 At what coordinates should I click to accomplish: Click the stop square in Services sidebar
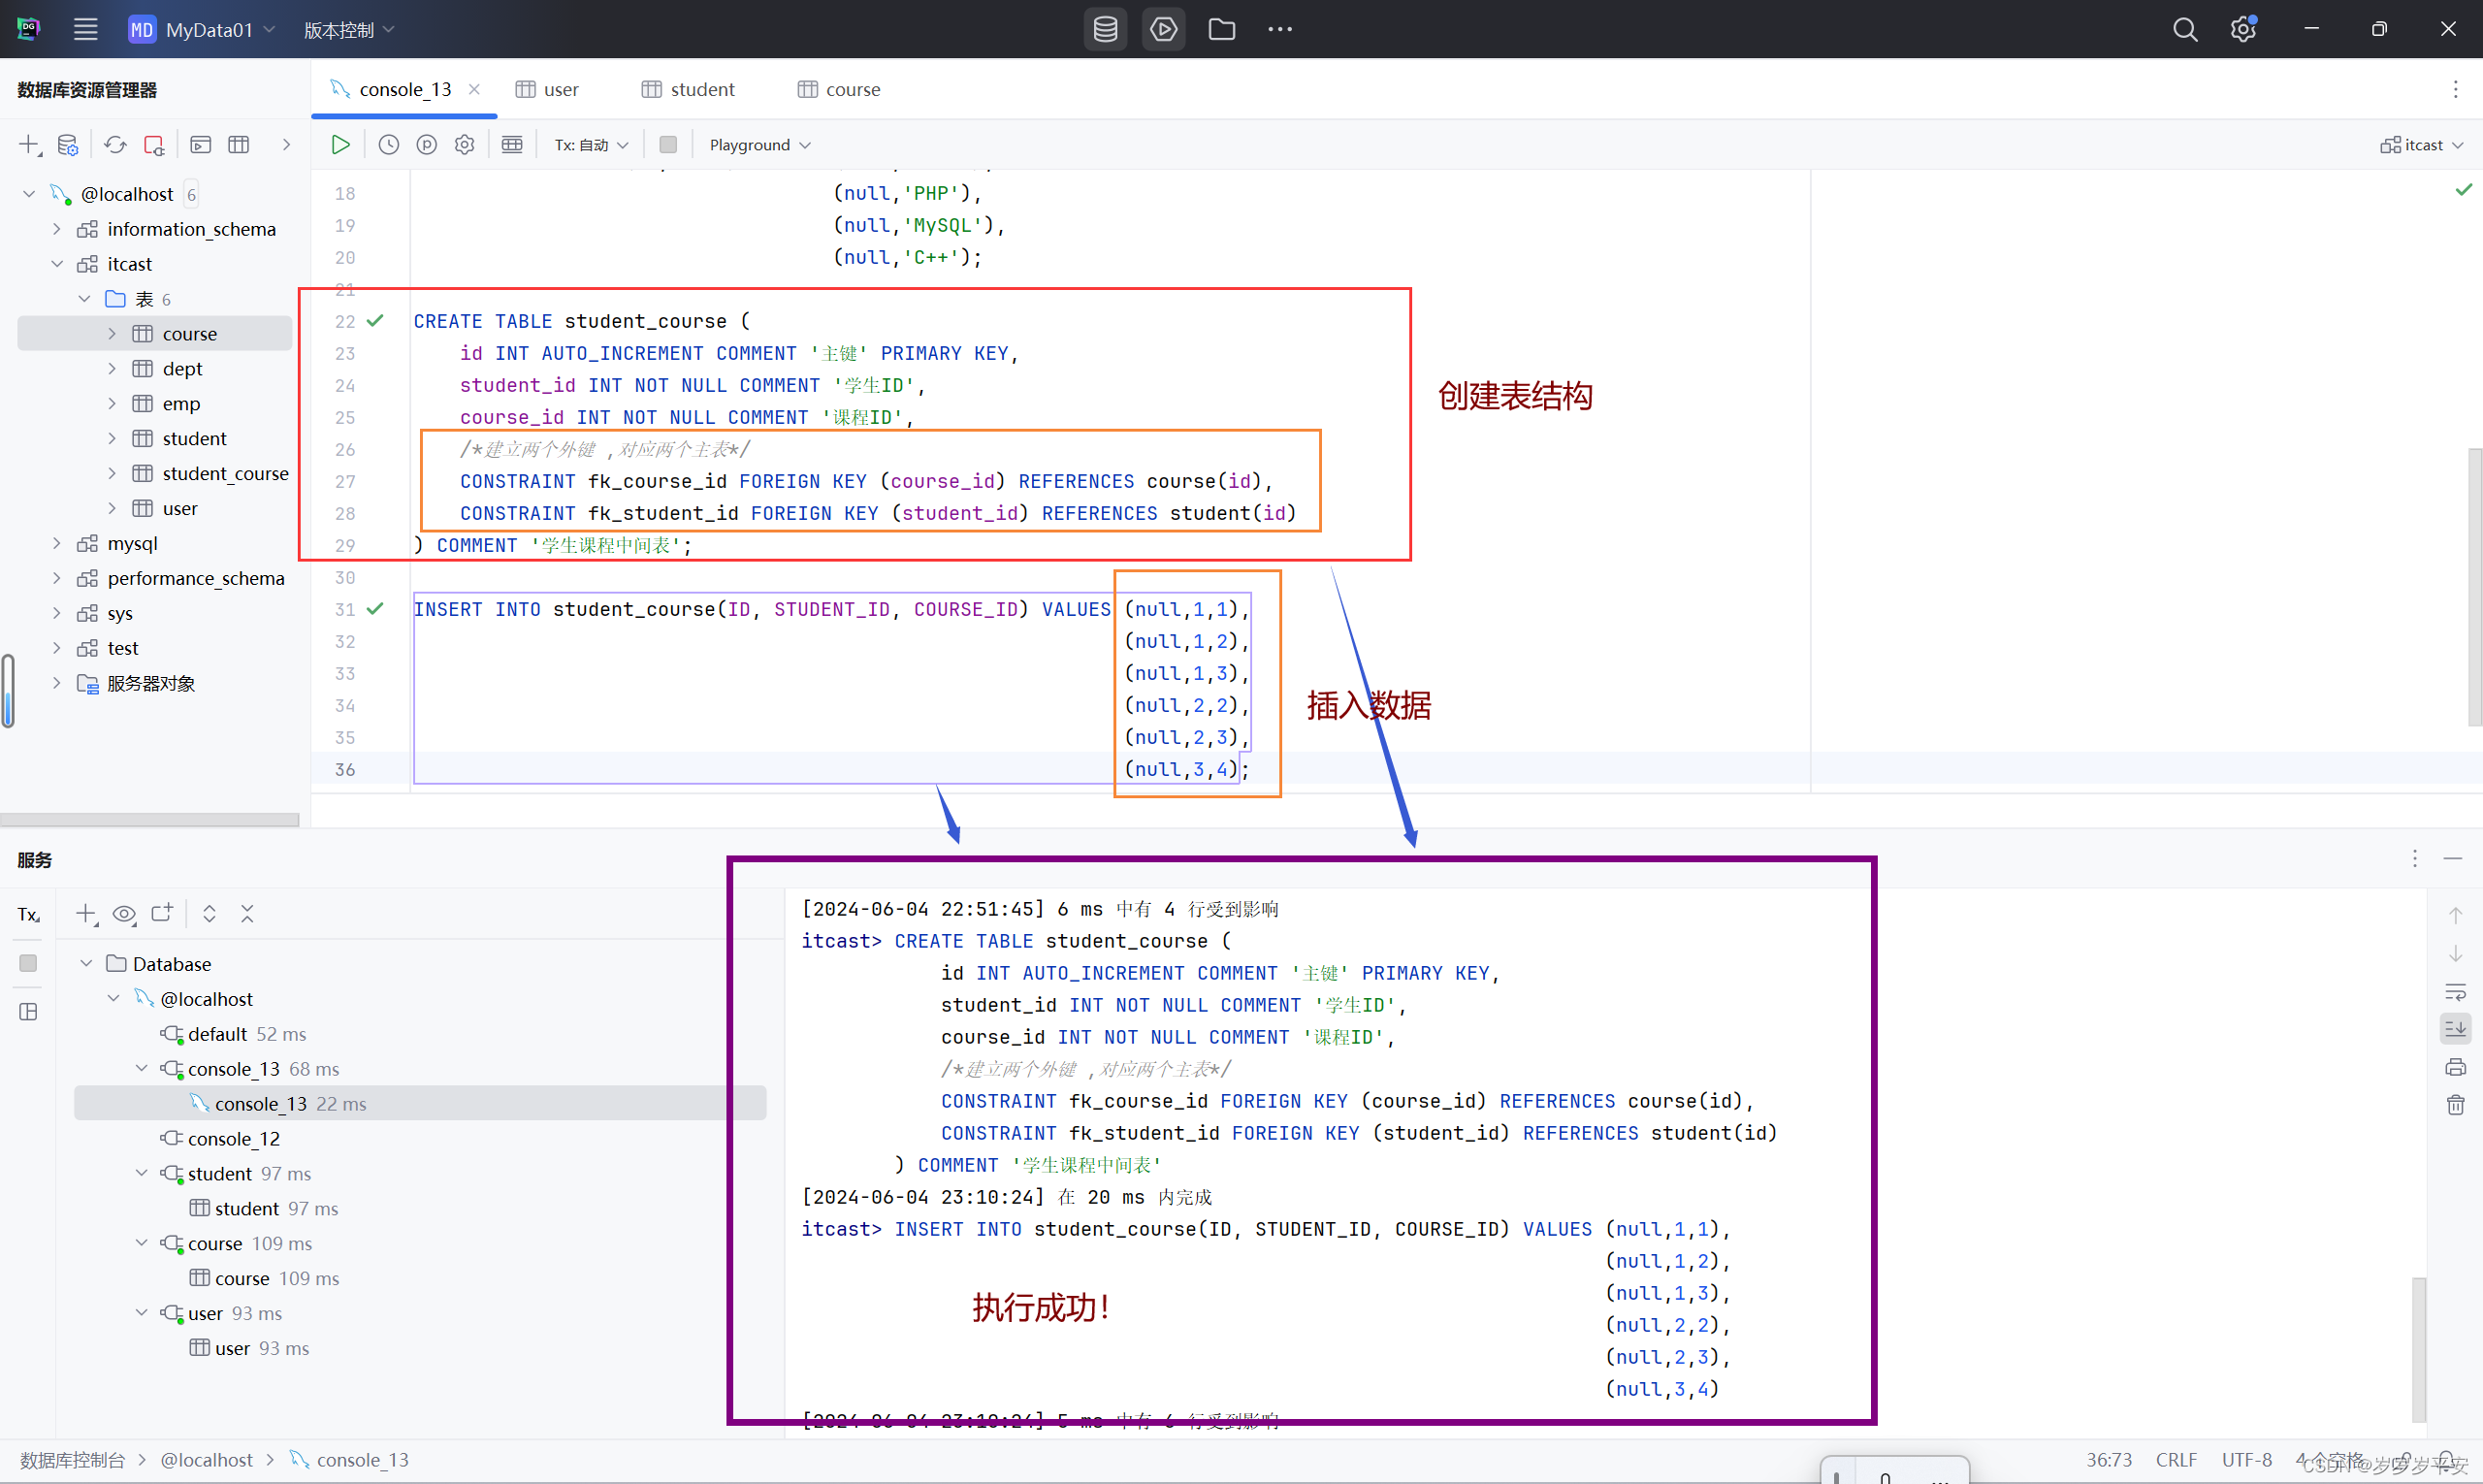pos(28,962)
